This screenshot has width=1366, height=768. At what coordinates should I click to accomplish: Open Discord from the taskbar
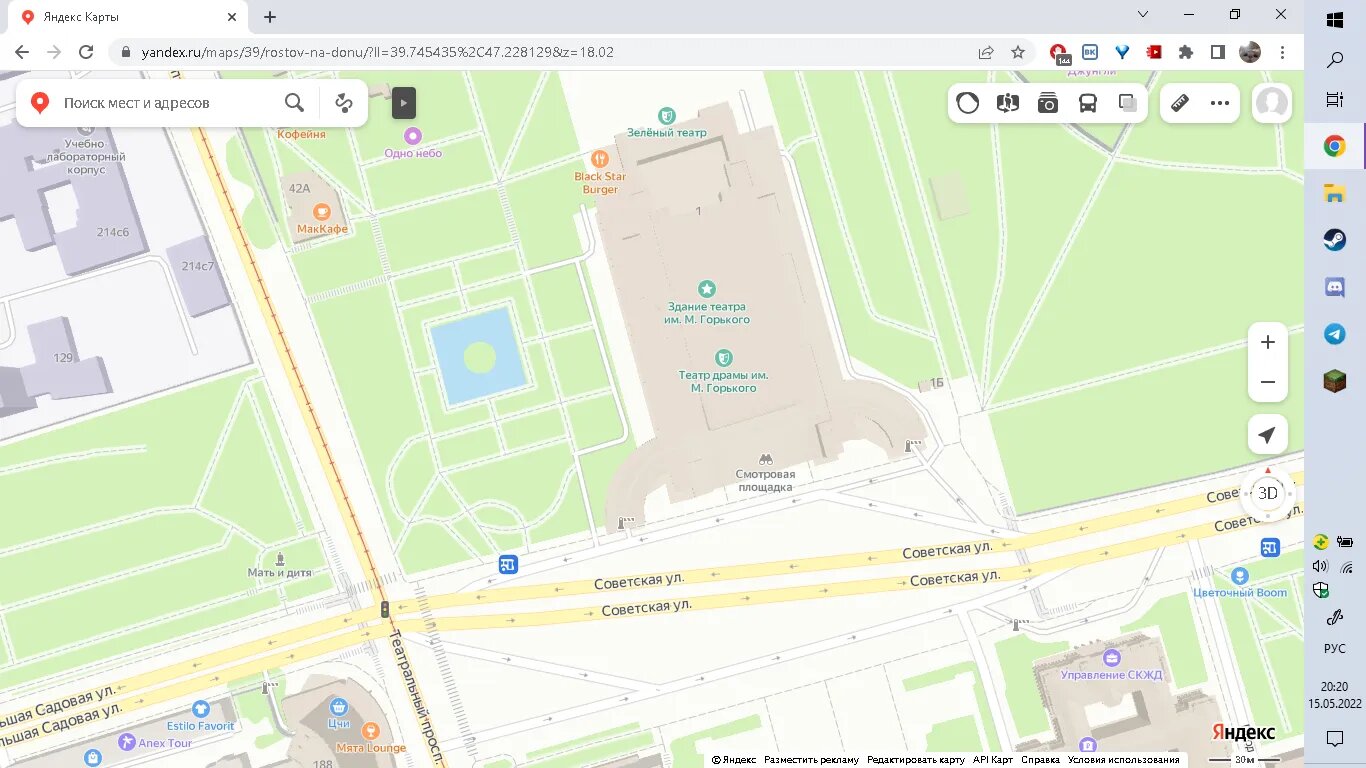coord(1335,288)
